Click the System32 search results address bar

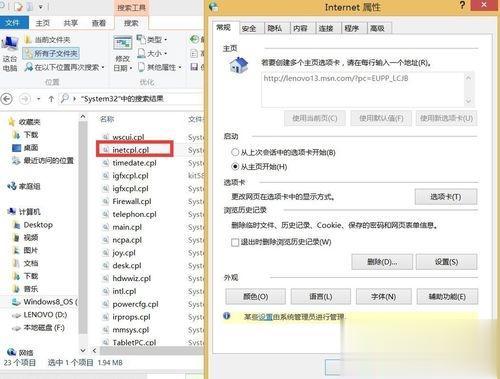(x=132, y=99)
